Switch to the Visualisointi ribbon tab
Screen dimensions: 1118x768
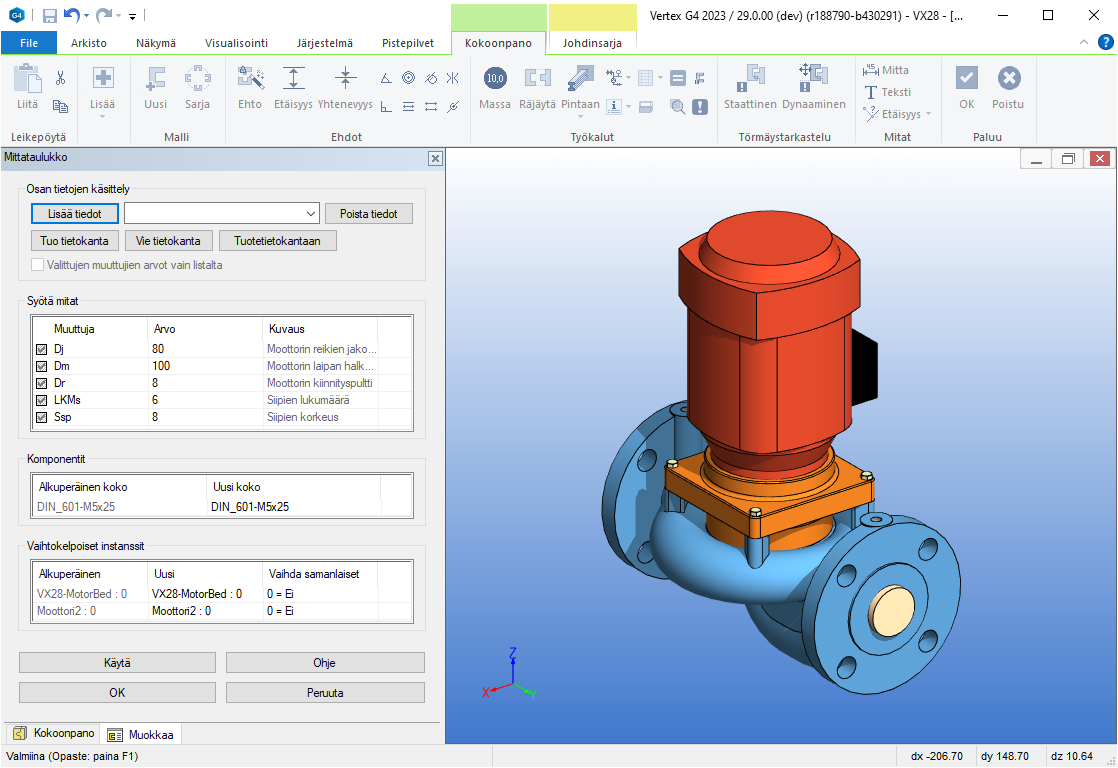[236, 43]
